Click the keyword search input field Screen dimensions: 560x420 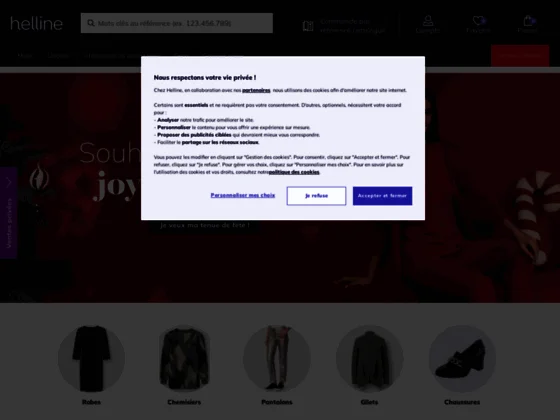(x=177, y=23)
